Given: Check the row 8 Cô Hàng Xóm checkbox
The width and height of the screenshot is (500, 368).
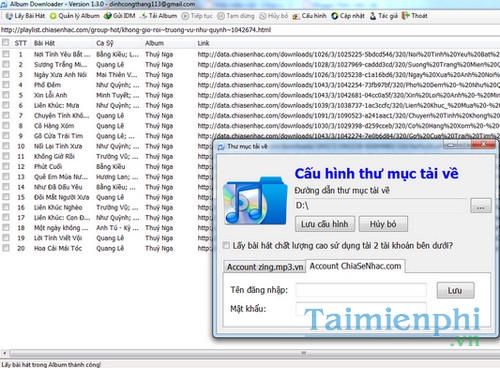Looking at the screenshot, I should coord(6,126).
